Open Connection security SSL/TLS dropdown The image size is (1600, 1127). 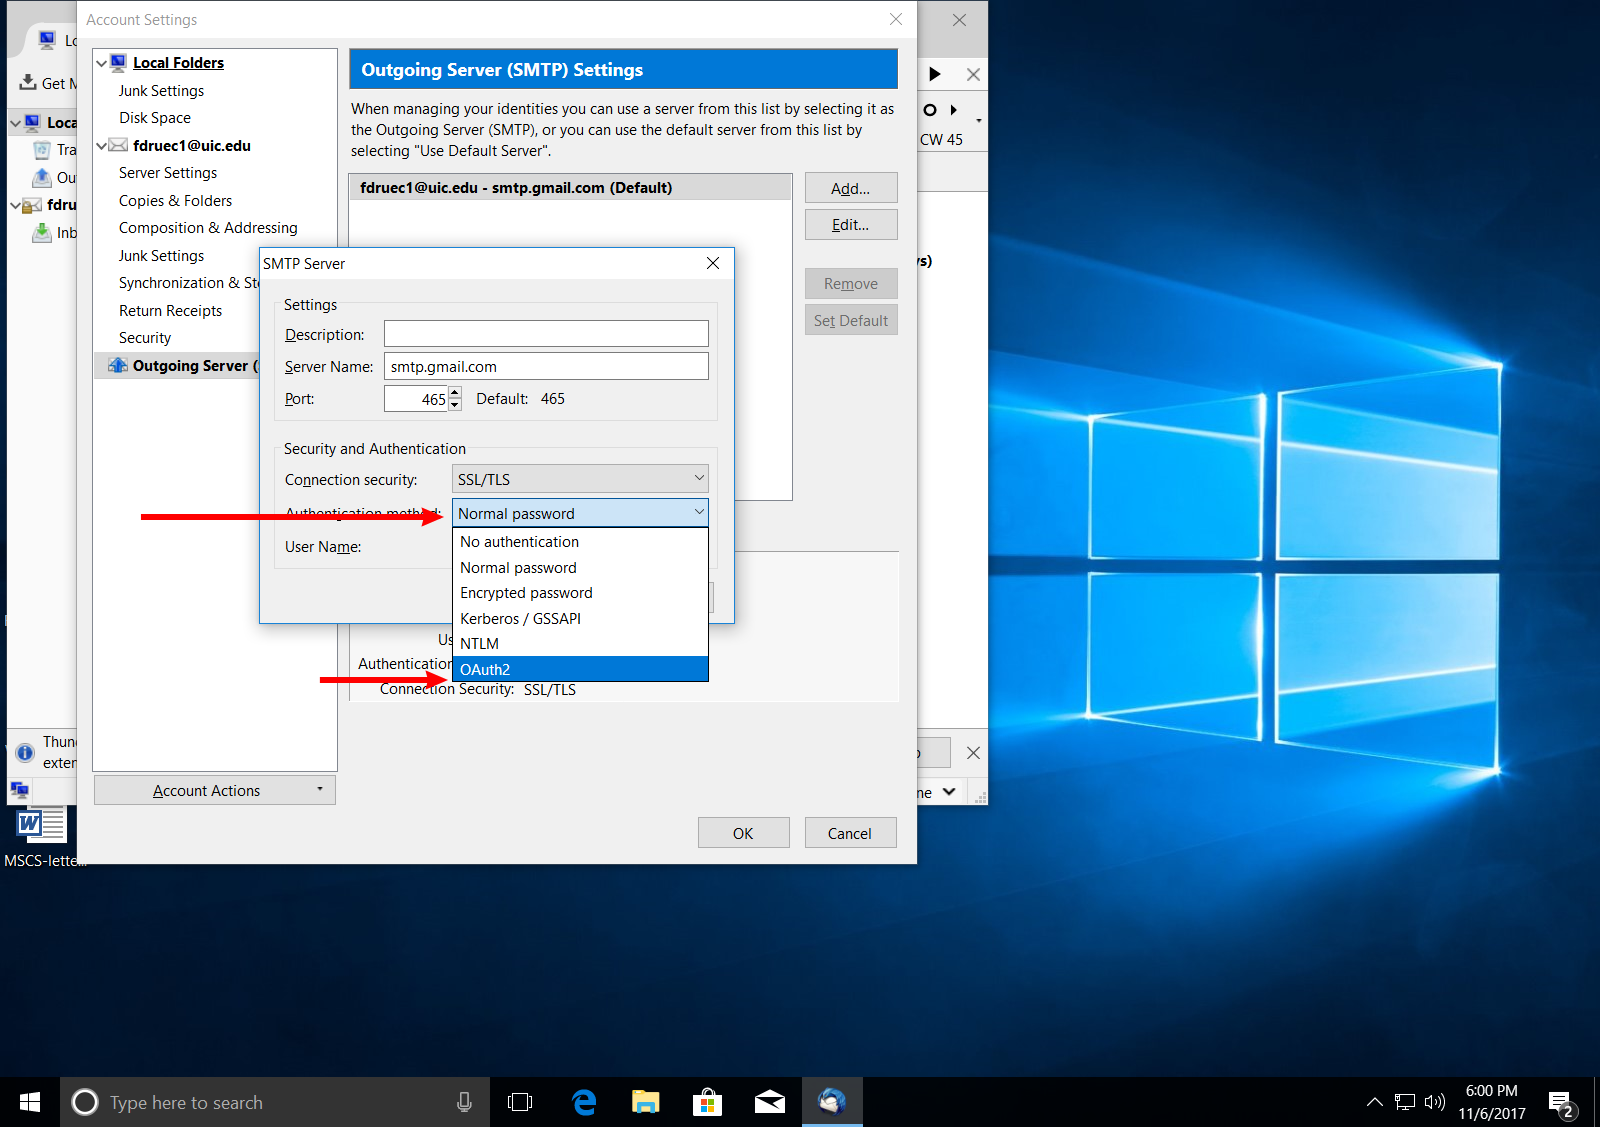click(580, 479)
